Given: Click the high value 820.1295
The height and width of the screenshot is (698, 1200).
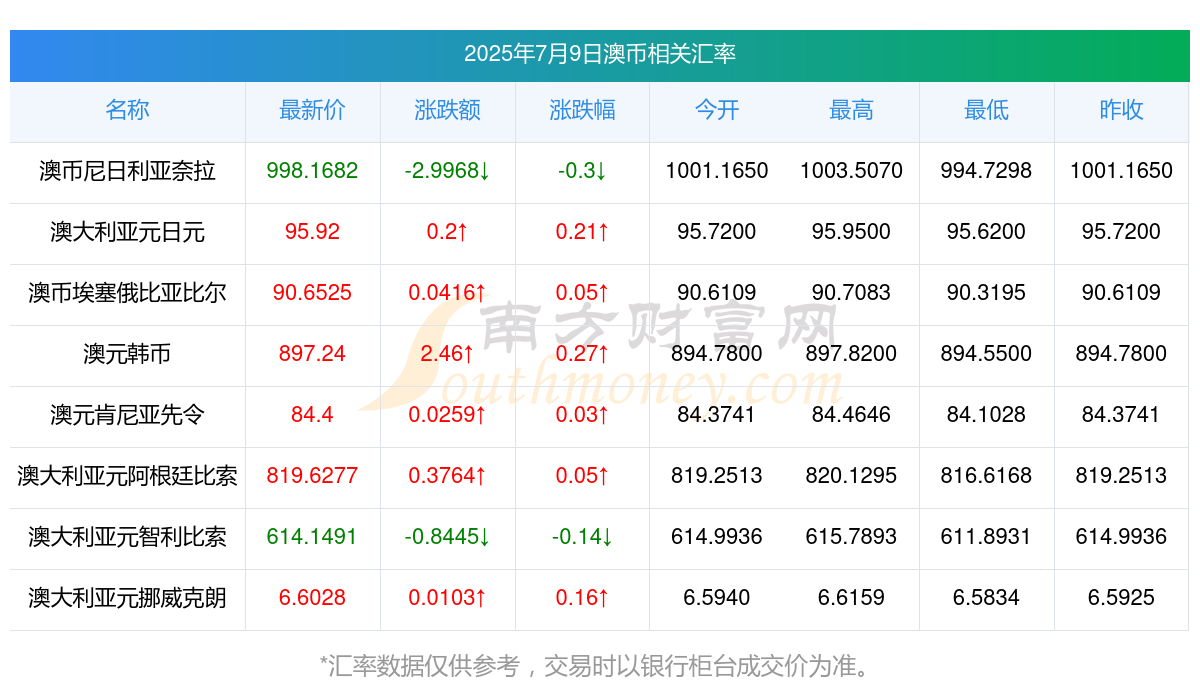Looking at the screenshot, I should (851, 476).
